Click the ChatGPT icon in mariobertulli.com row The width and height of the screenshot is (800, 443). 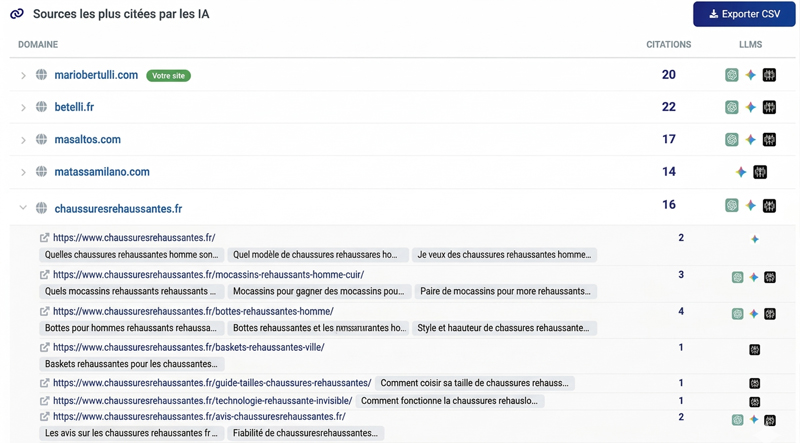pos(732,75)
